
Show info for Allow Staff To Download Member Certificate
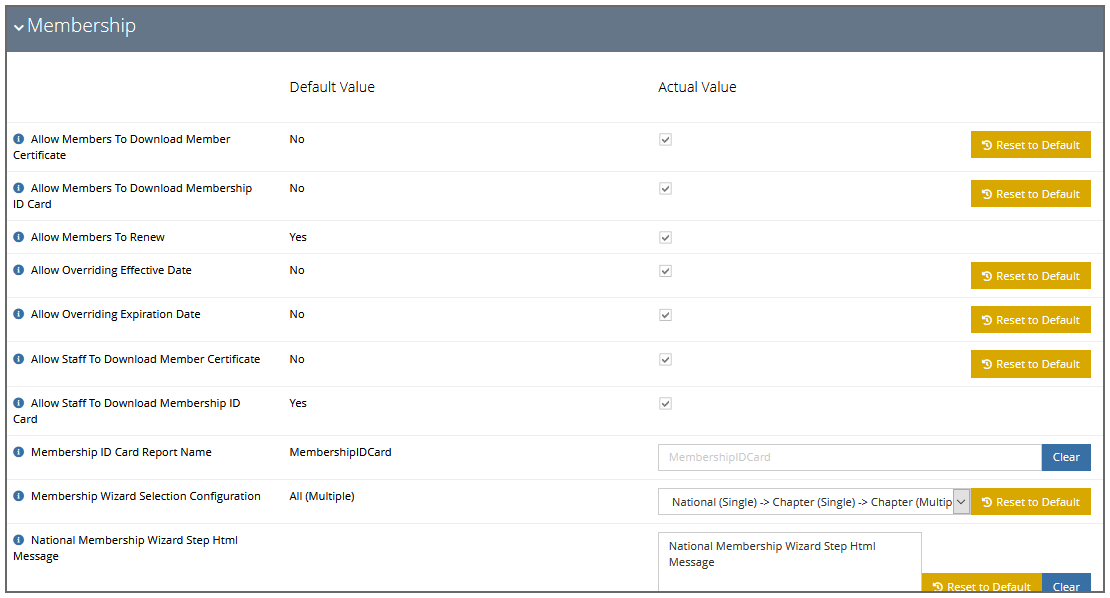[19, 360]
